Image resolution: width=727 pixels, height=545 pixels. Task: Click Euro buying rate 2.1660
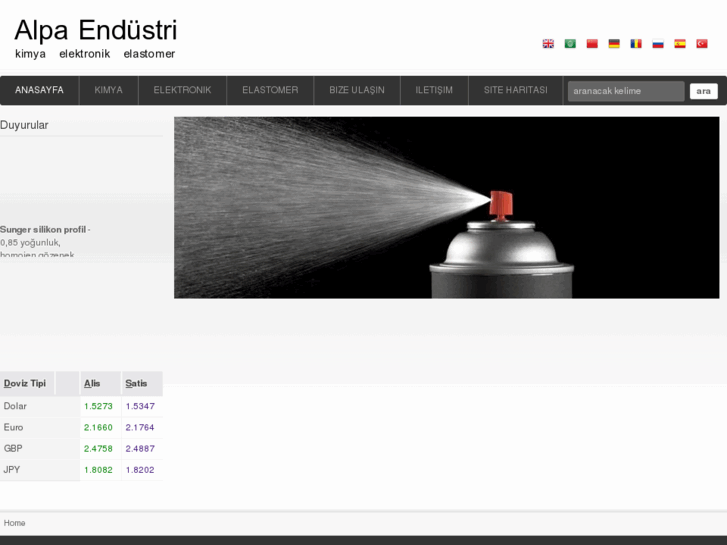point(98,428)
